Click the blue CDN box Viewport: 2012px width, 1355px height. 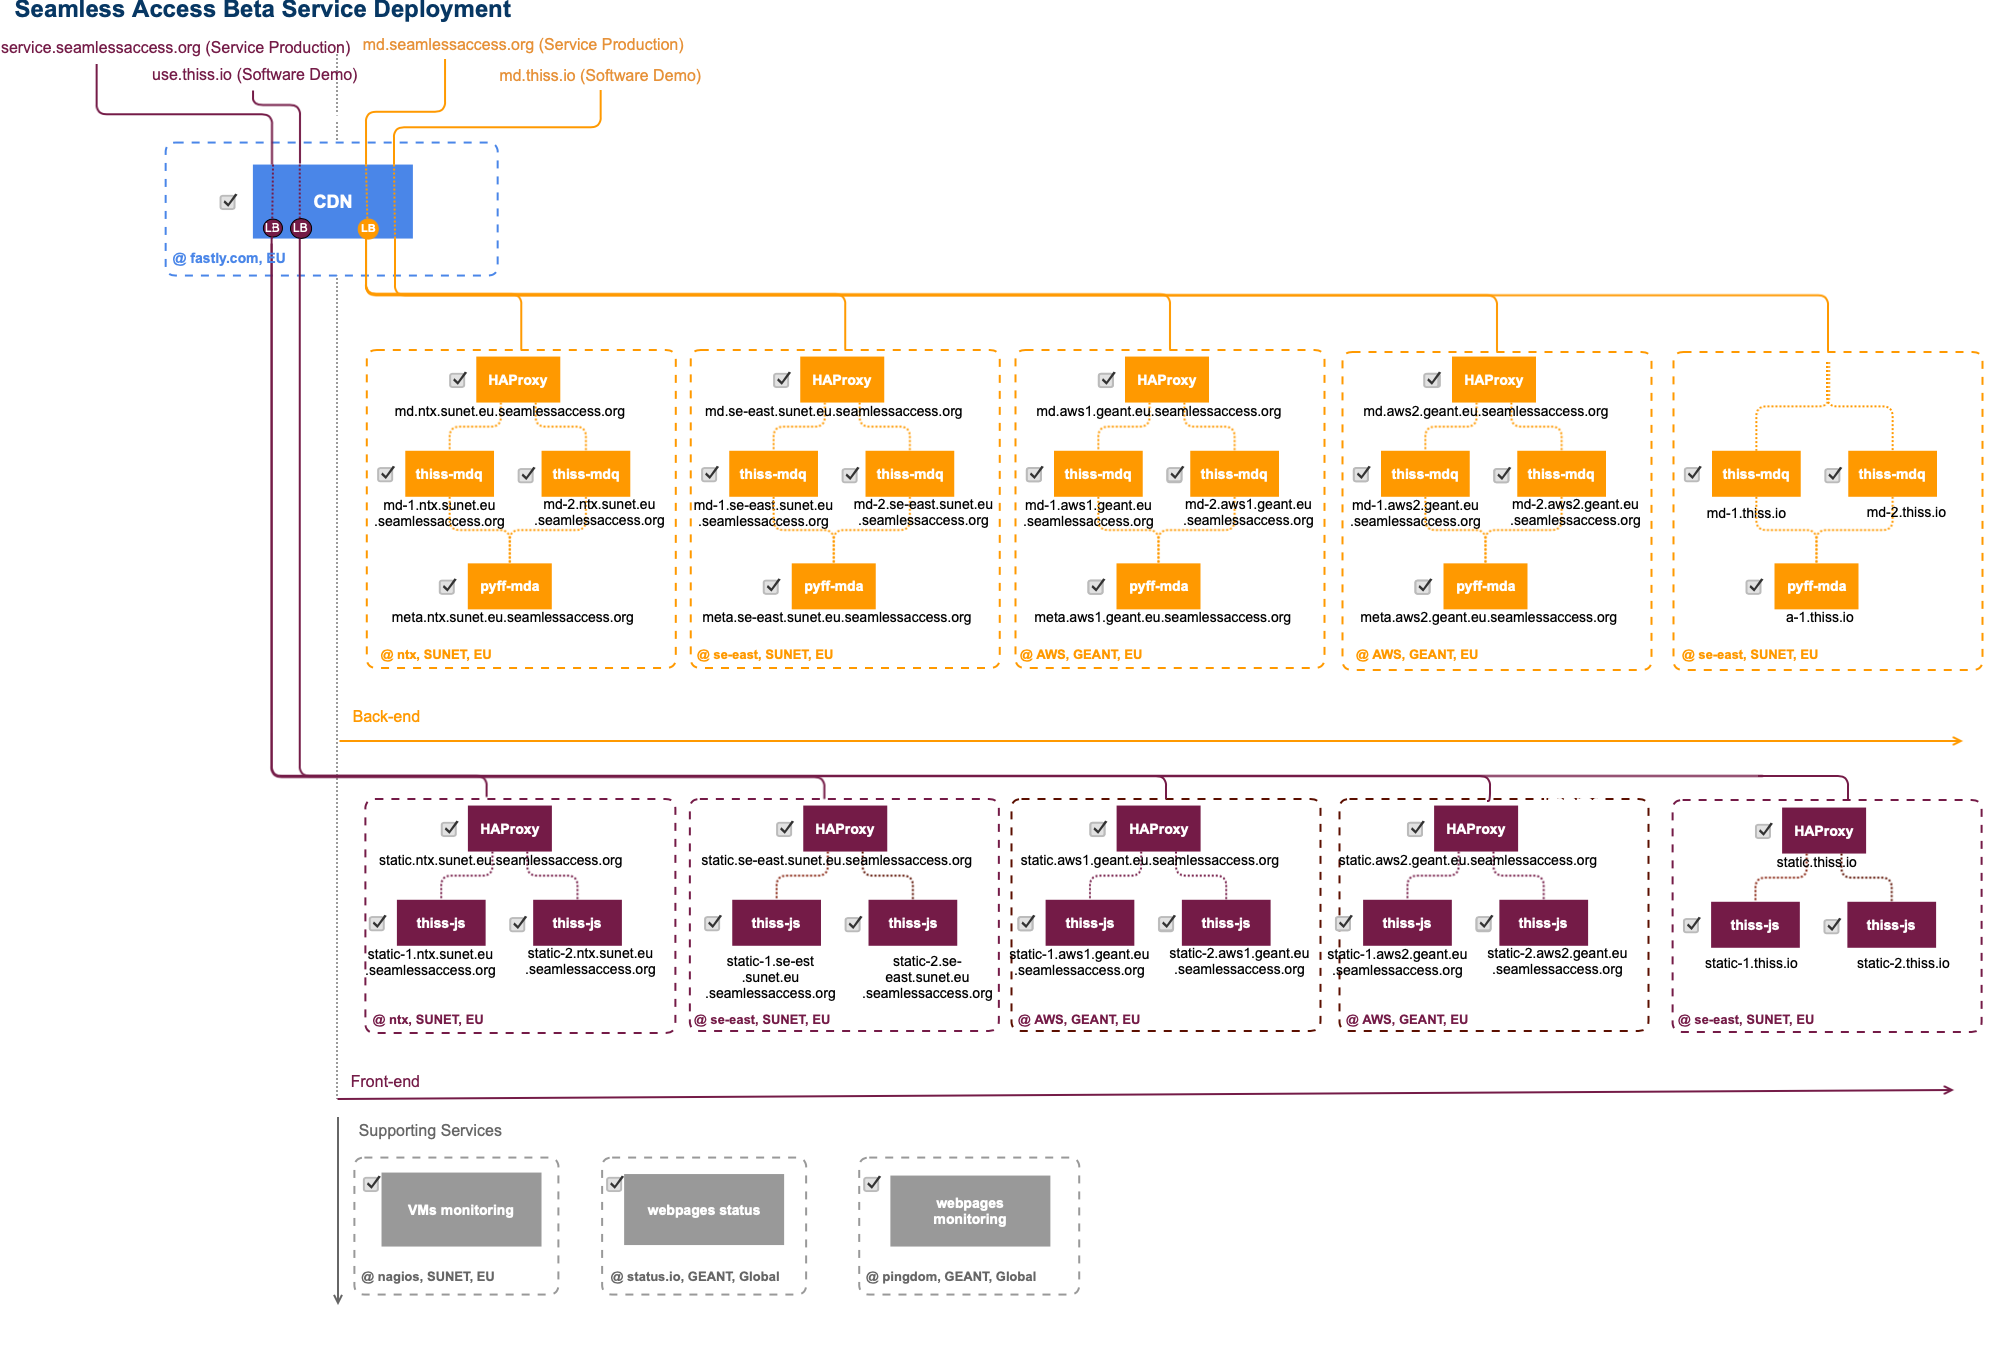[x=332, y=201]
